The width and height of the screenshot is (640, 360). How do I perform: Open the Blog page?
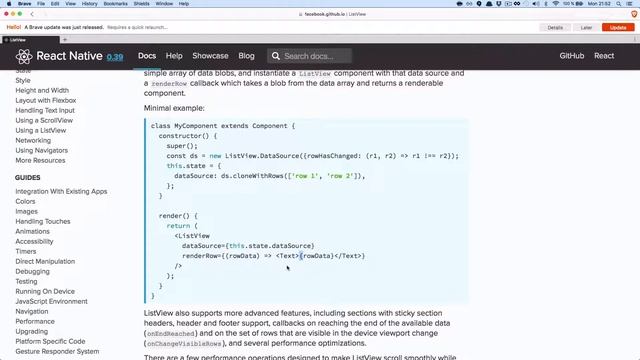[x=246, y=56]
